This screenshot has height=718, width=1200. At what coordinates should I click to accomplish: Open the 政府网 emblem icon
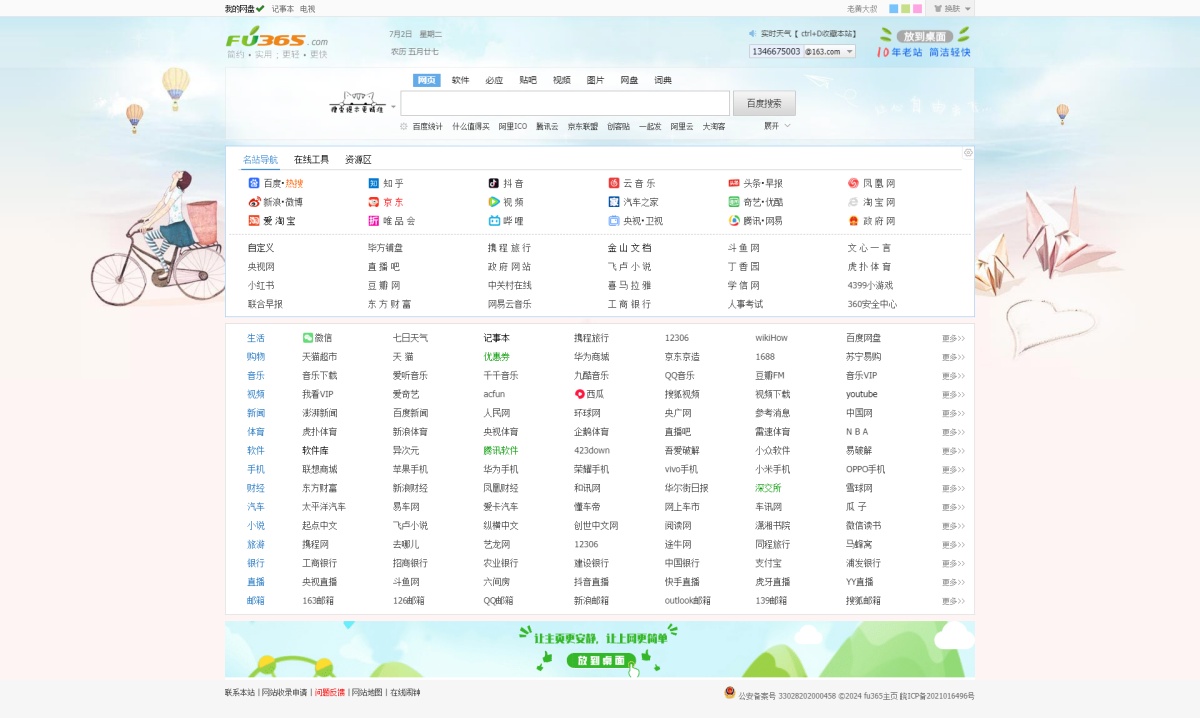(854, 221)
